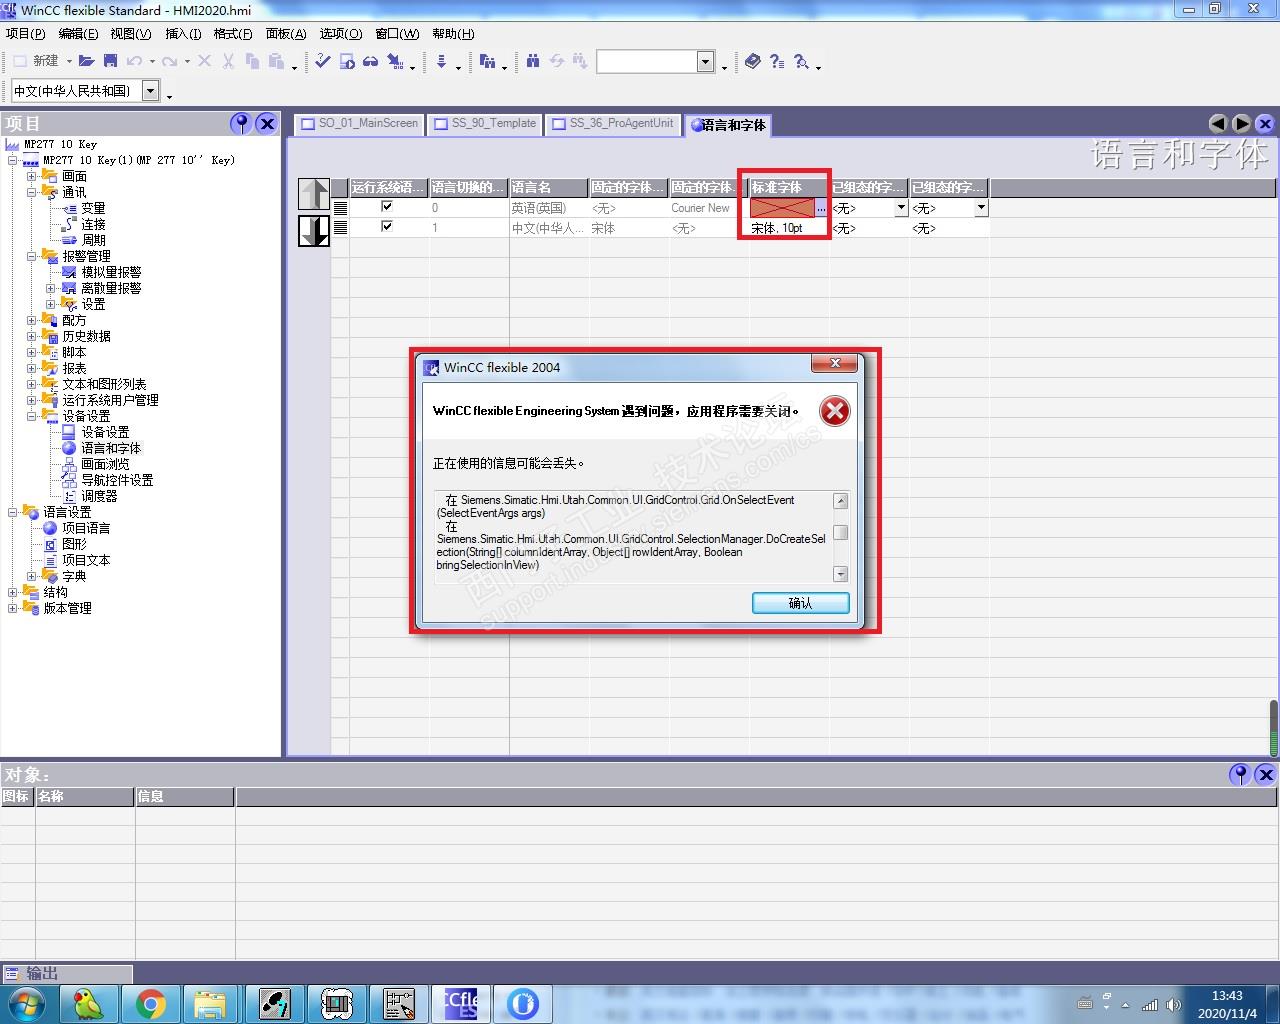Click the binoculars find icon
The height and width of the screenshot is (1024, 1280).
pos(533,61)
